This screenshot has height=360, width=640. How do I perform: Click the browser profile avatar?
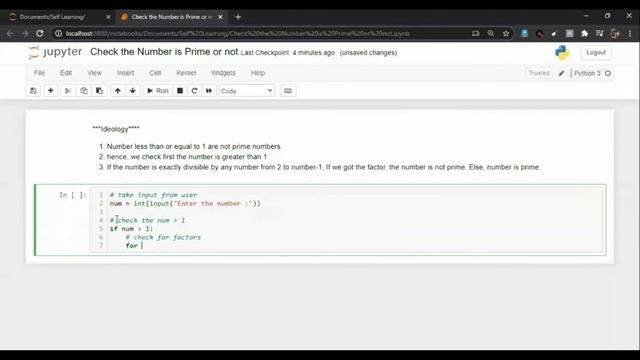pos(615,33)
